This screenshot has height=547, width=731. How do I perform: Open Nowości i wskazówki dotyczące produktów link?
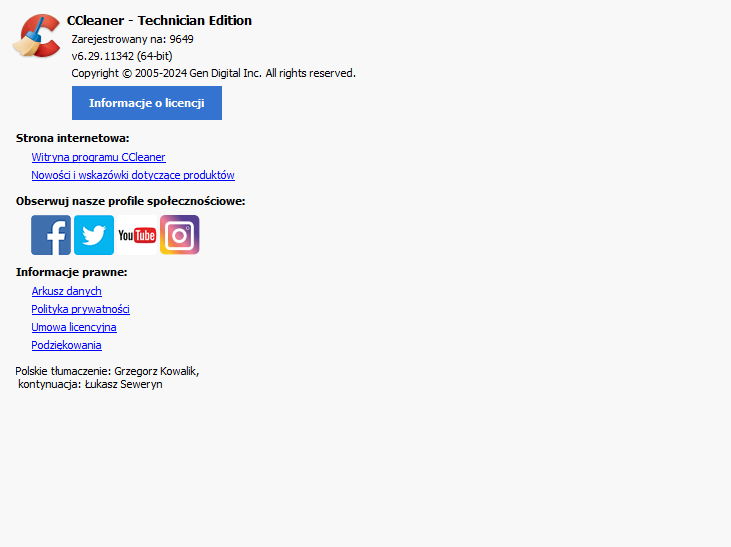pos(133,175)
